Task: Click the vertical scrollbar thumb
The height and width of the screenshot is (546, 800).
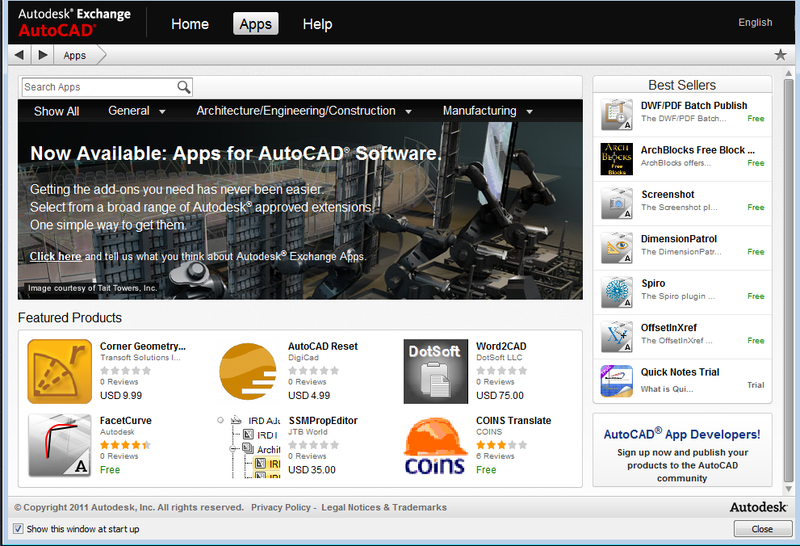Action: 788,280
